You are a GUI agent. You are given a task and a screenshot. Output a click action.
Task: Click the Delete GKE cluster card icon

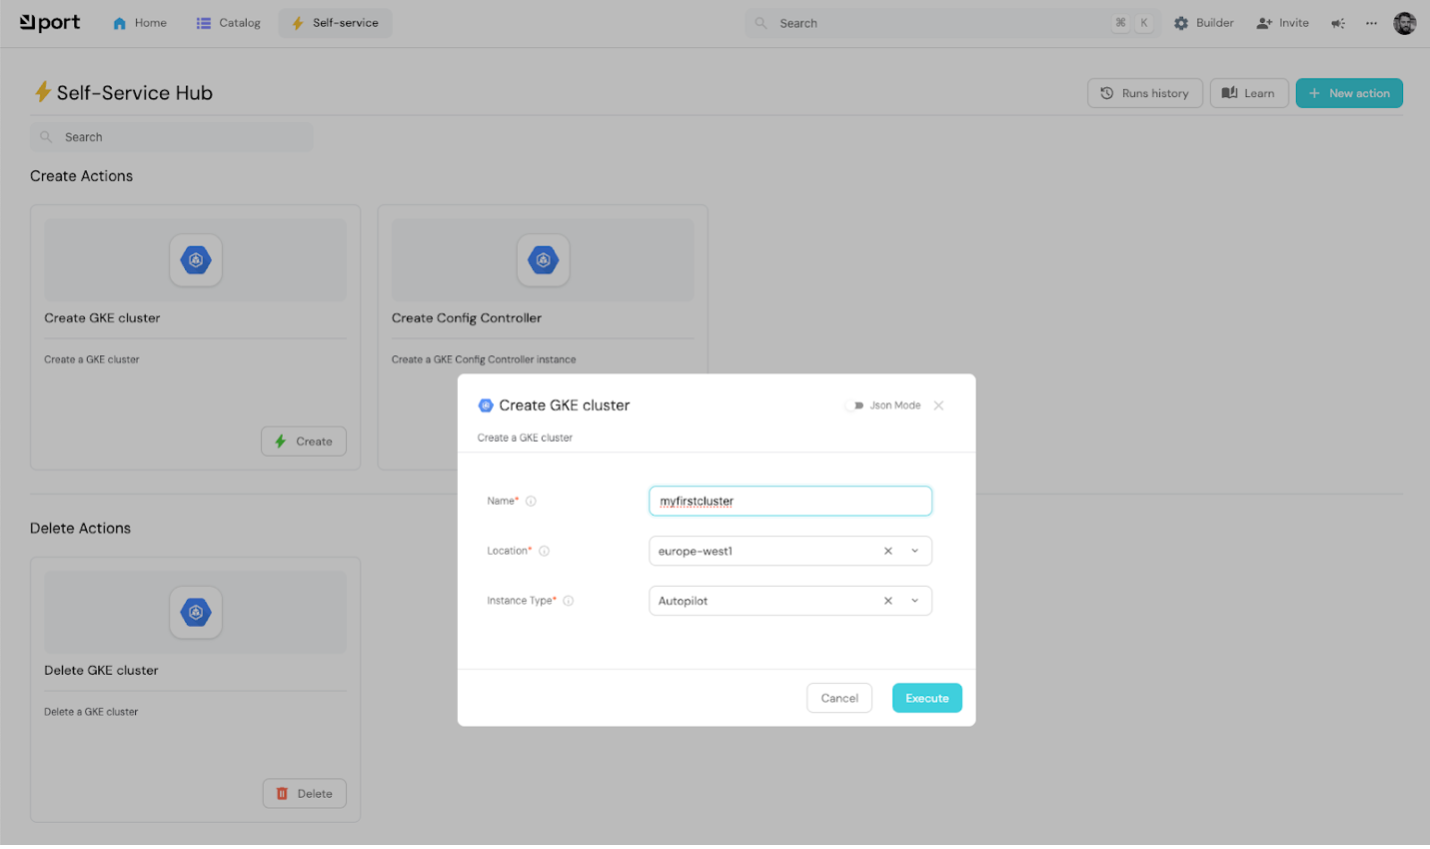coord(196,612)
